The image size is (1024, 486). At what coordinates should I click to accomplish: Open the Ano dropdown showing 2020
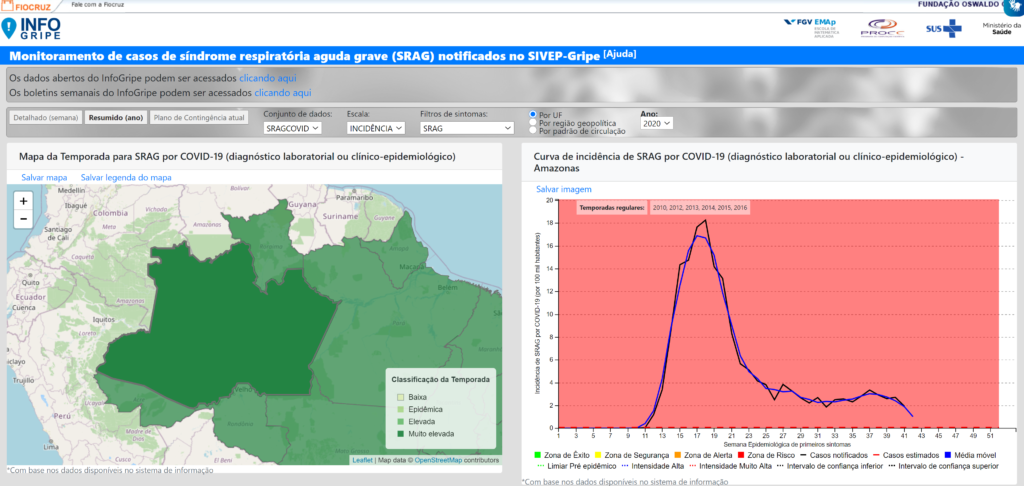(657, 123)
